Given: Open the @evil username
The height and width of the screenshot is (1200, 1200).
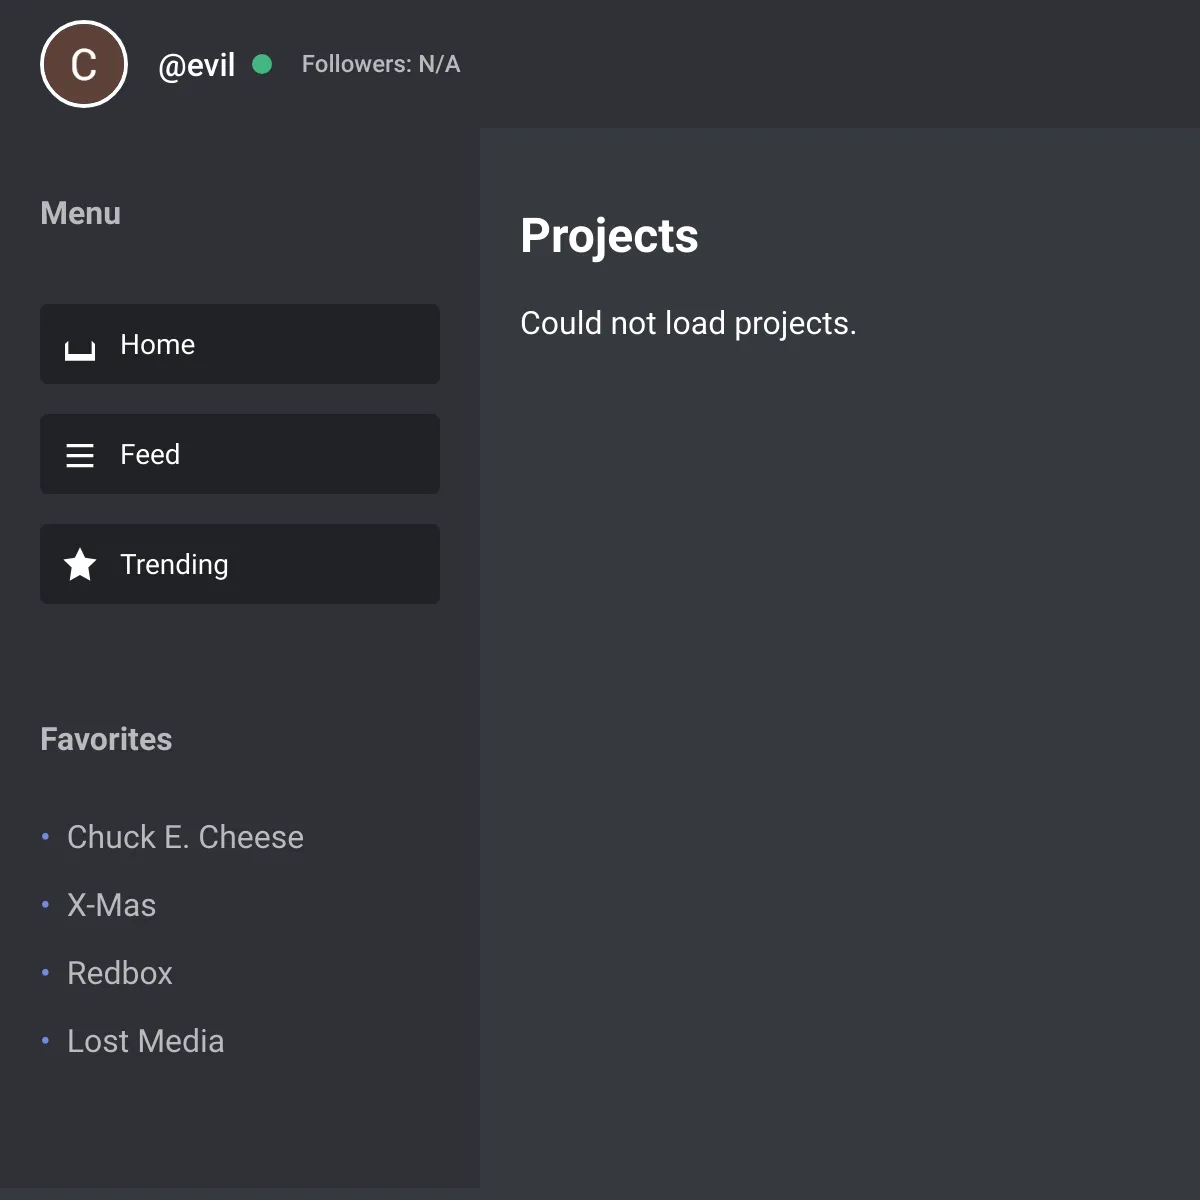Looking at the screenshot, I should [x=197, y=65].
